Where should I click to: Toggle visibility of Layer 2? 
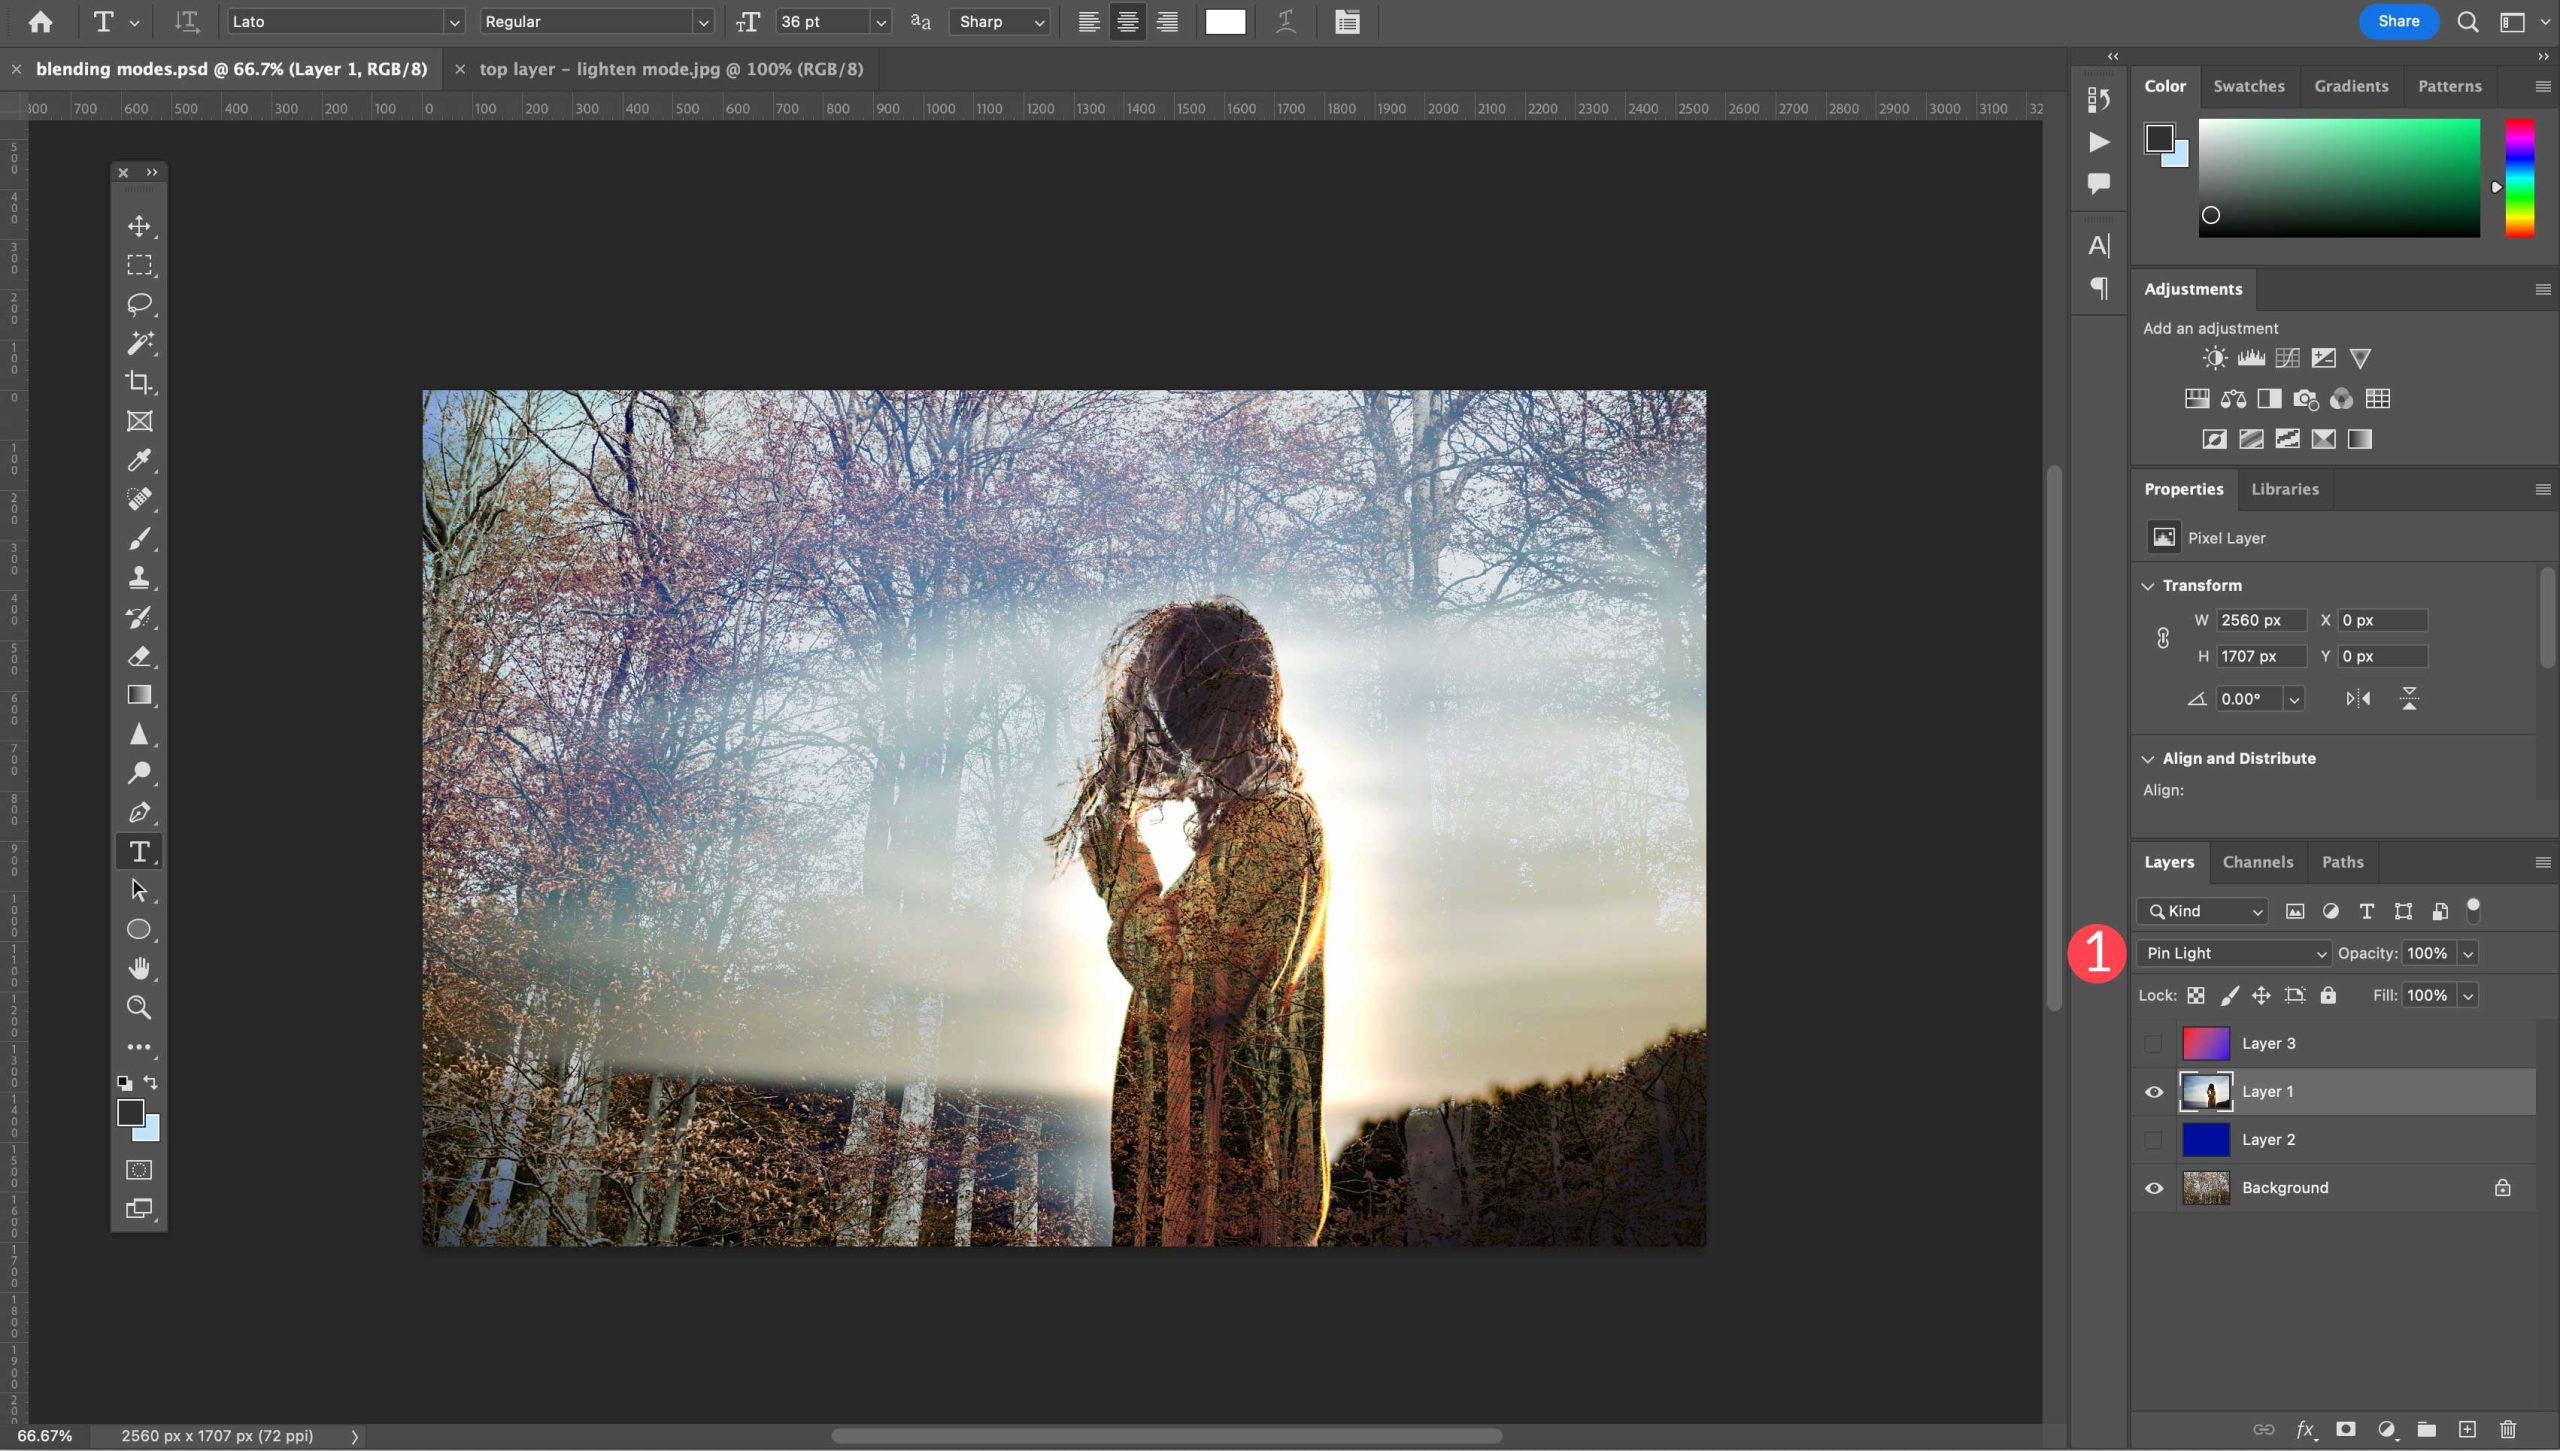click(x=2154, y=1138)
